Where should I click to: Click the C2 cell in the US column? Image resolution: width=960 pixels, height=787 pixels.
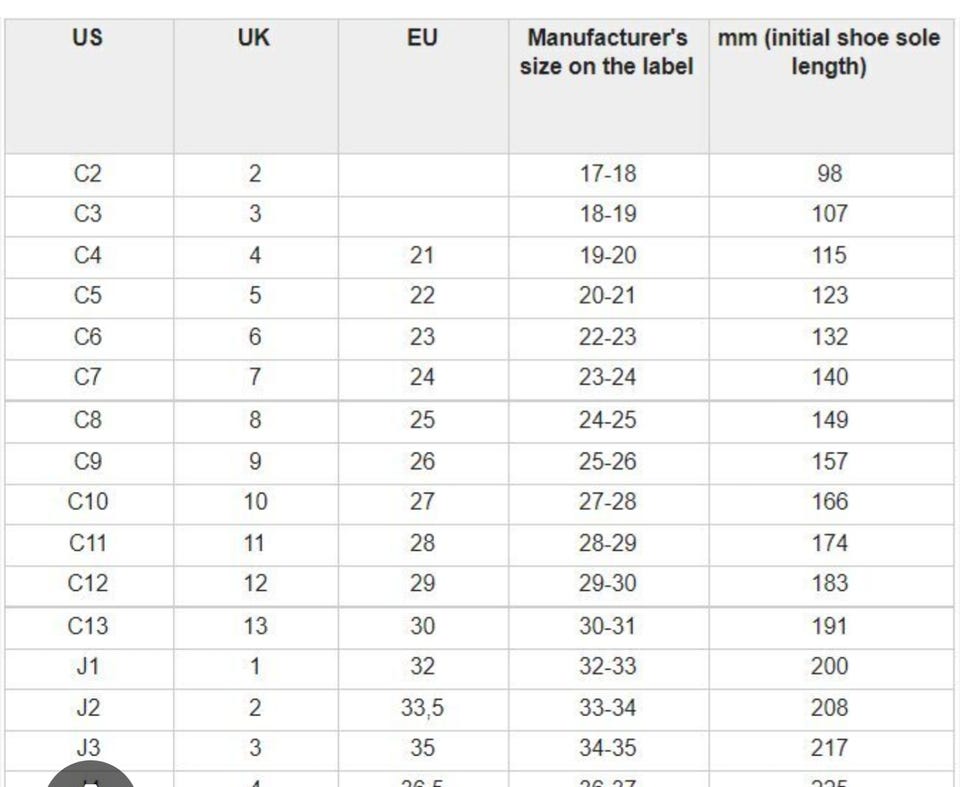tap(88, 174)
